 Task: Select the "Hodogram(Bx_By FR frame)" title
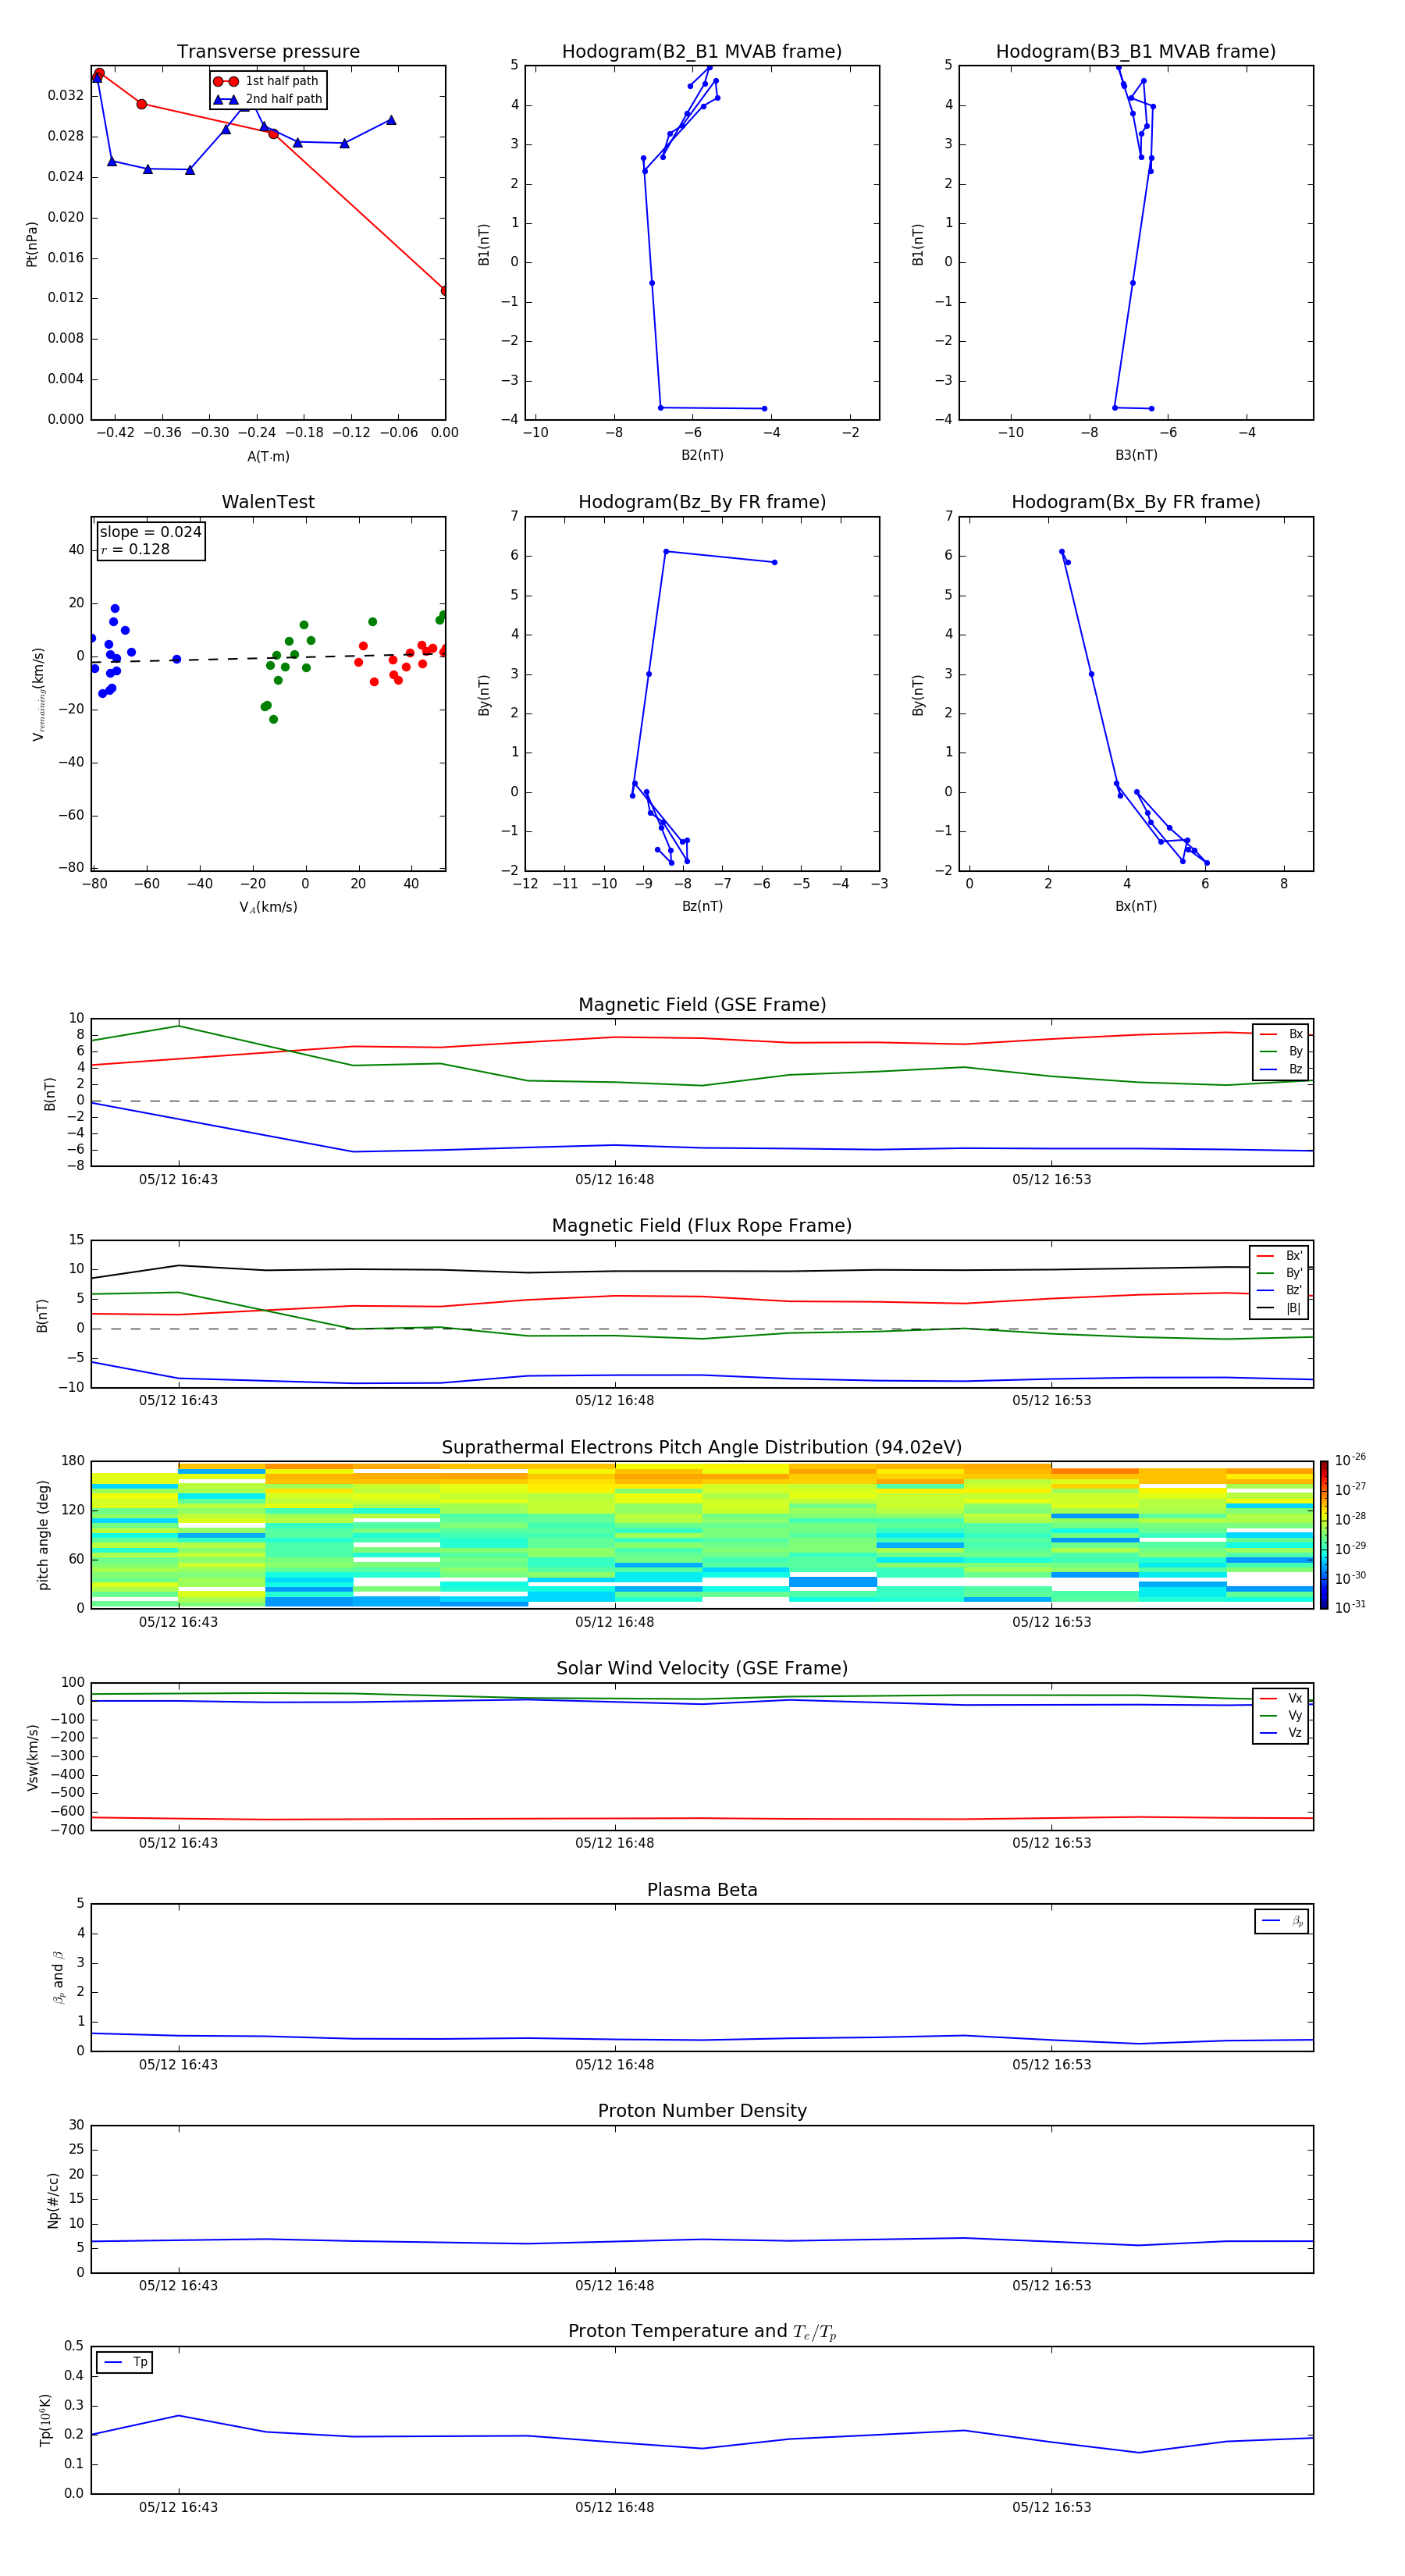pos(1135,502)
